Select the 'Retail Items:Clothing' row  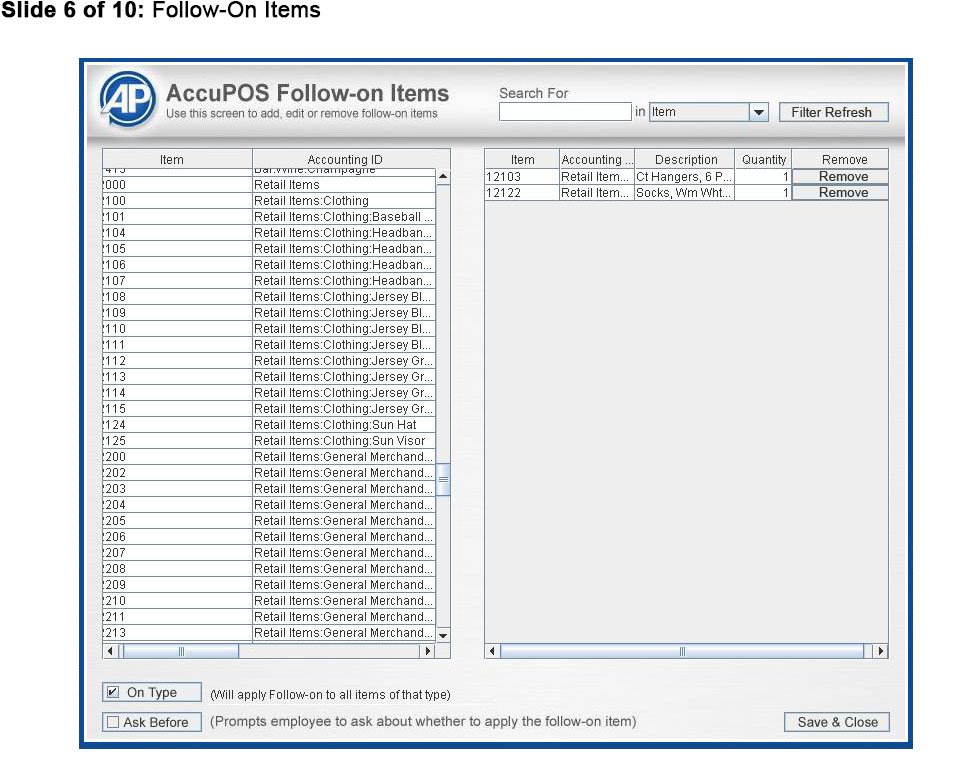[269, 201]
